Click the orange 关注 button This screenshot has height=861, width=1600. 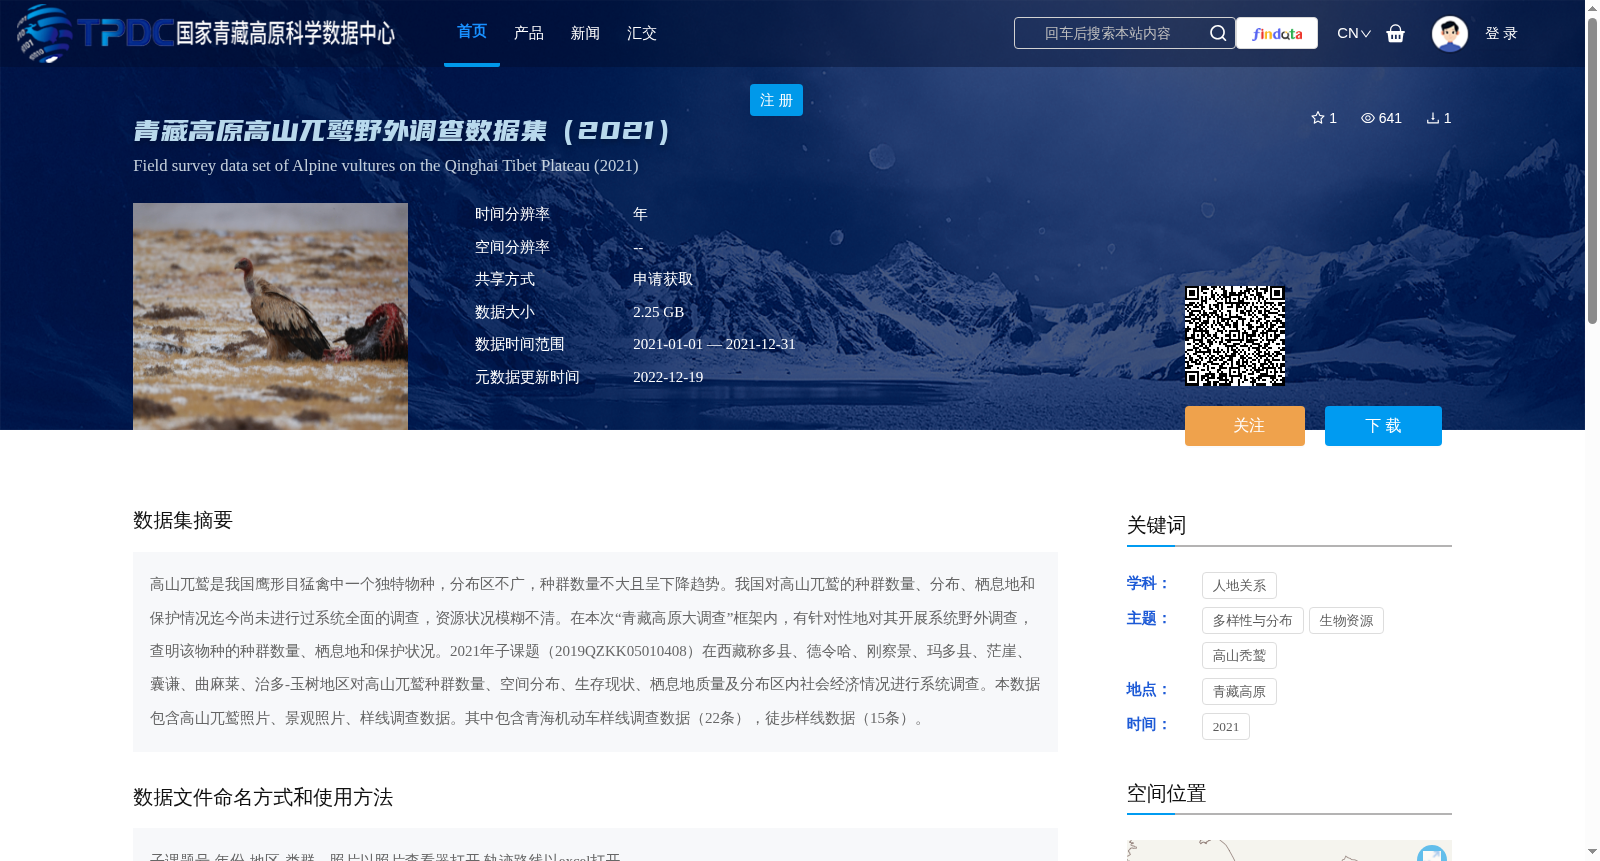click(x=1245, y=426)
